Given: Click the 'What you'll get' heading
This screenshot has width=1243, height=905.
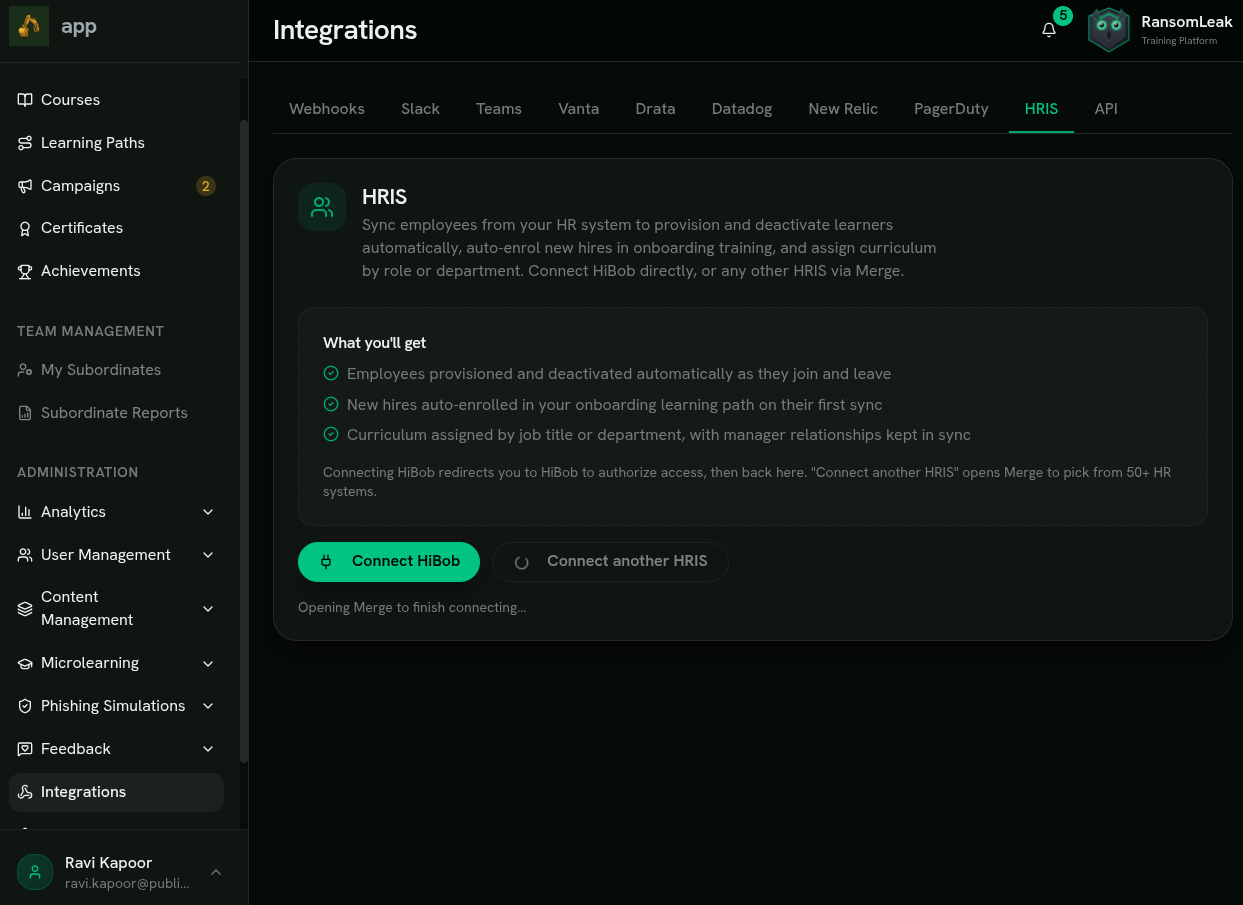Looking at the screenshot, I should click(x=375, y=343).
